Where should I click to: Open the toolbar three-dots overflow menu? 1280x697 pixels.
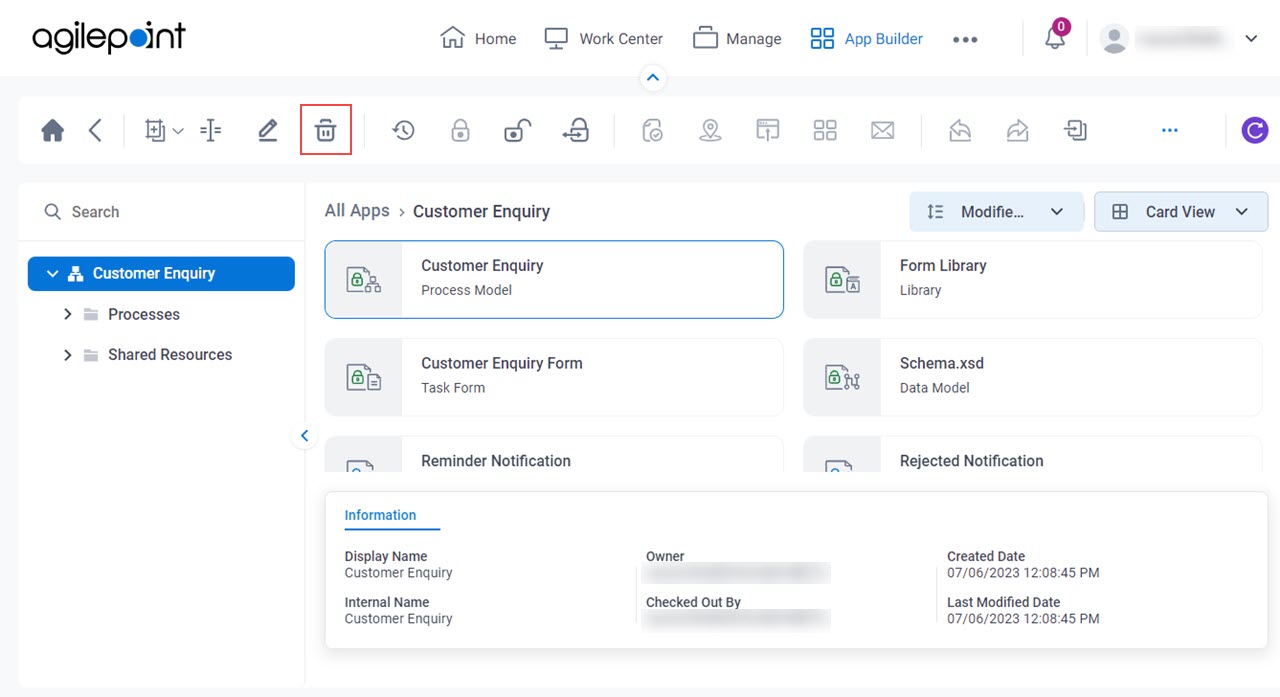[x=1170, y=130]
